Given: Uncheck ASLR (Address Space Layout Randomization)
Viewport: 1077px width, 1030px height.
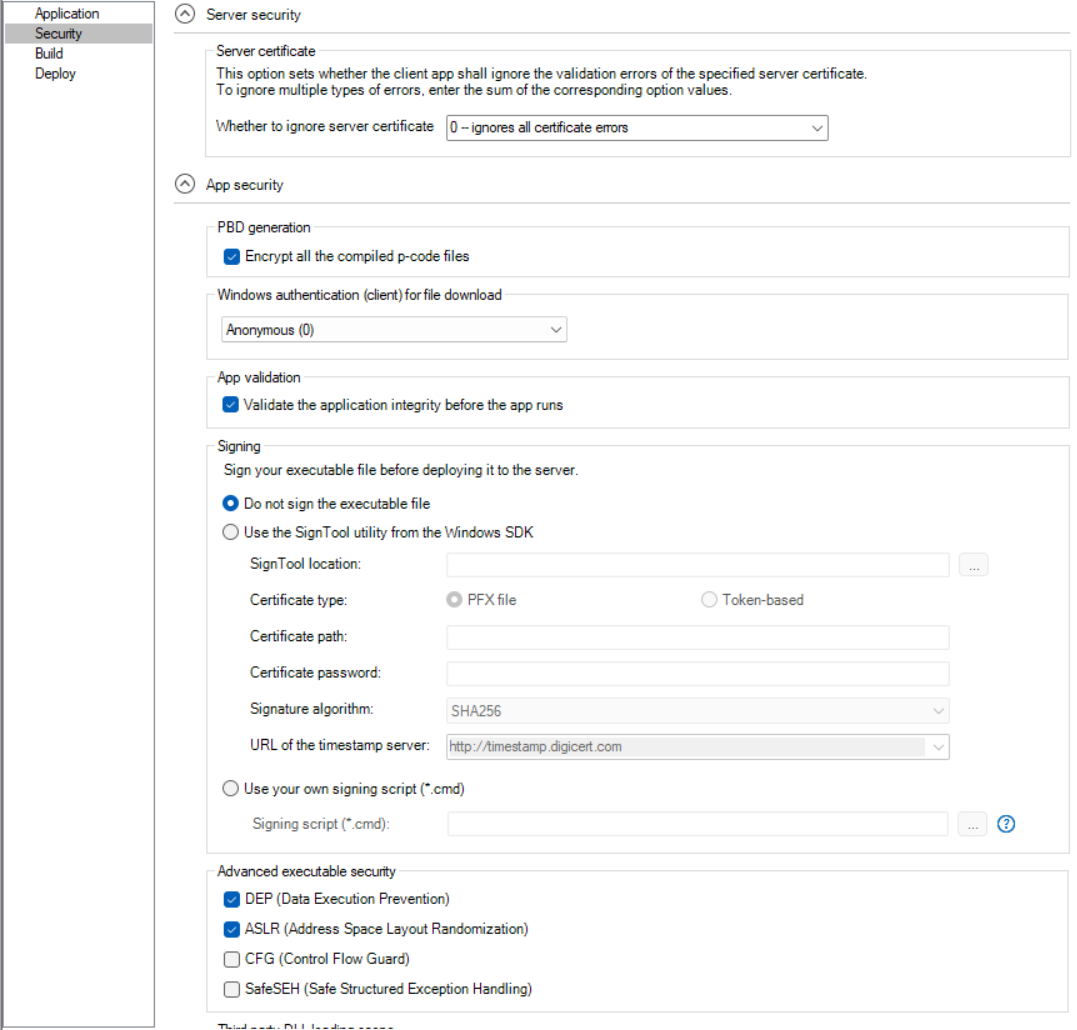Looking at the screenshot, I should pyautogui.click(x=232, y=929).
